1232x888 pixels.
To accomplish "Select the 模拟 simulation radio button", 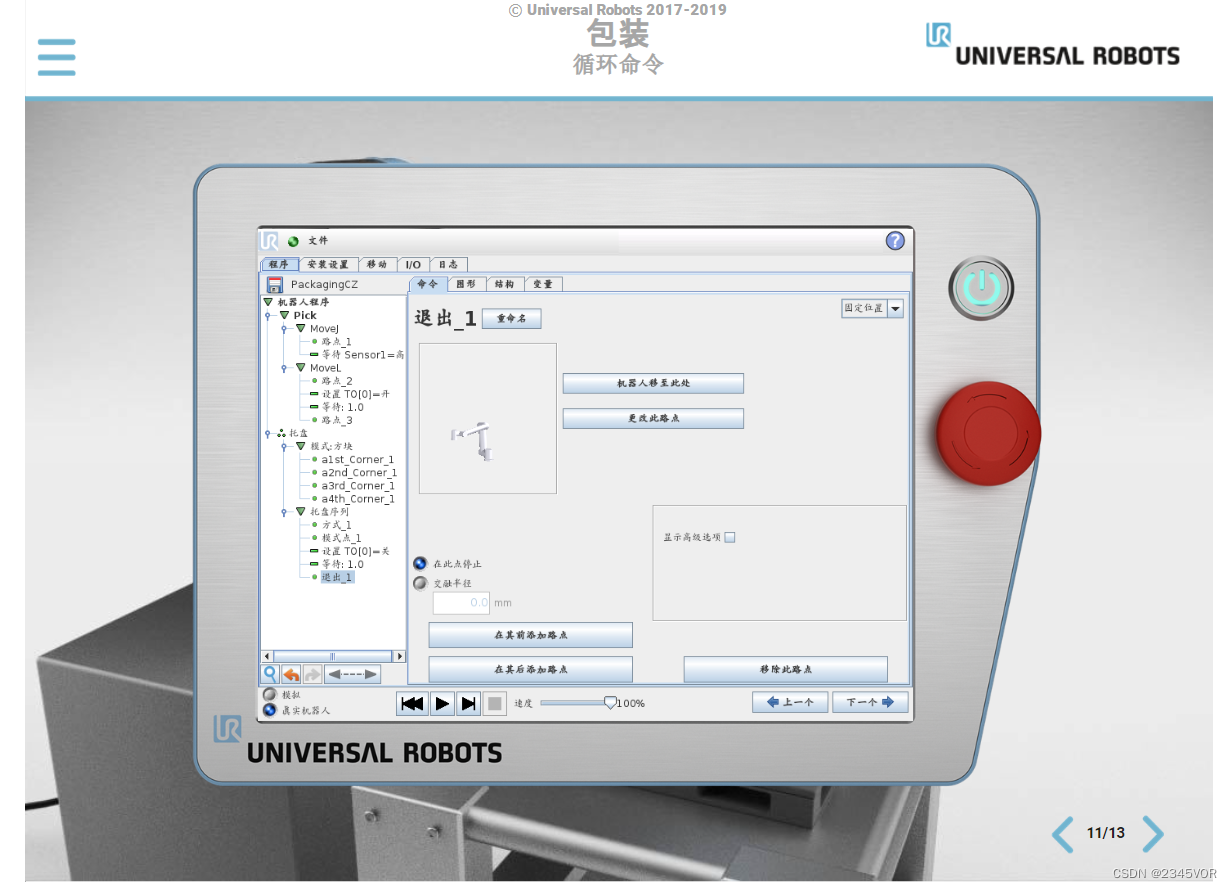I will [270, 694].
